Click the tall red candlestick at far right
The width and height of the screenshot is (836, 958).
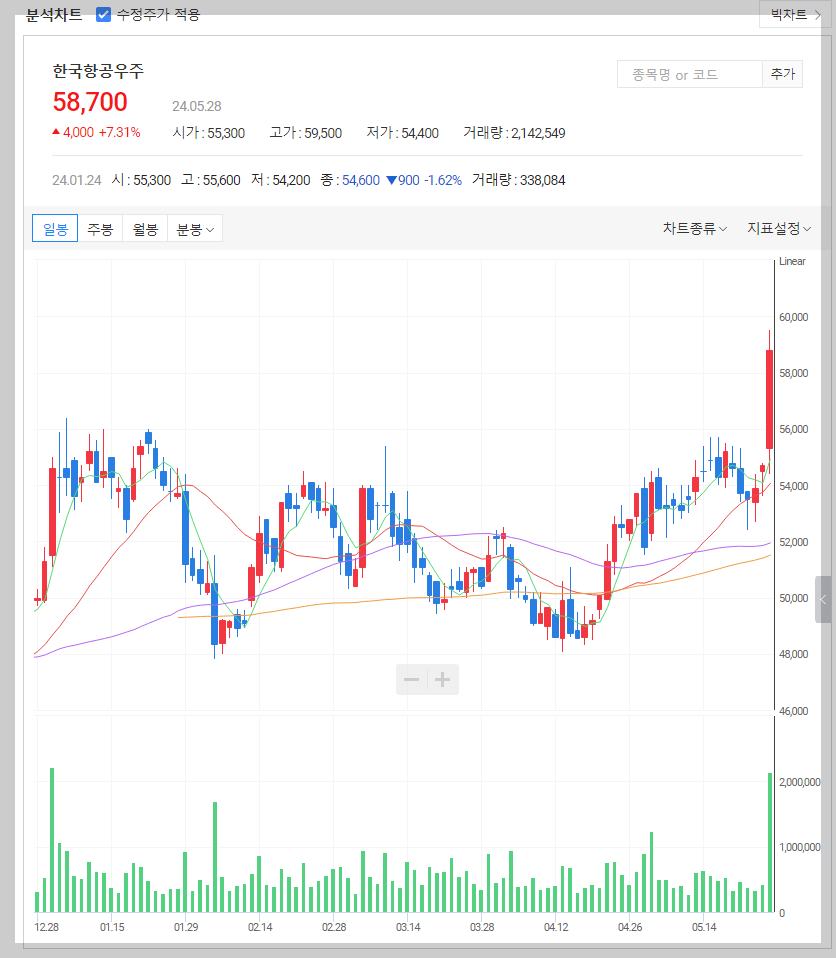(769, 400)
